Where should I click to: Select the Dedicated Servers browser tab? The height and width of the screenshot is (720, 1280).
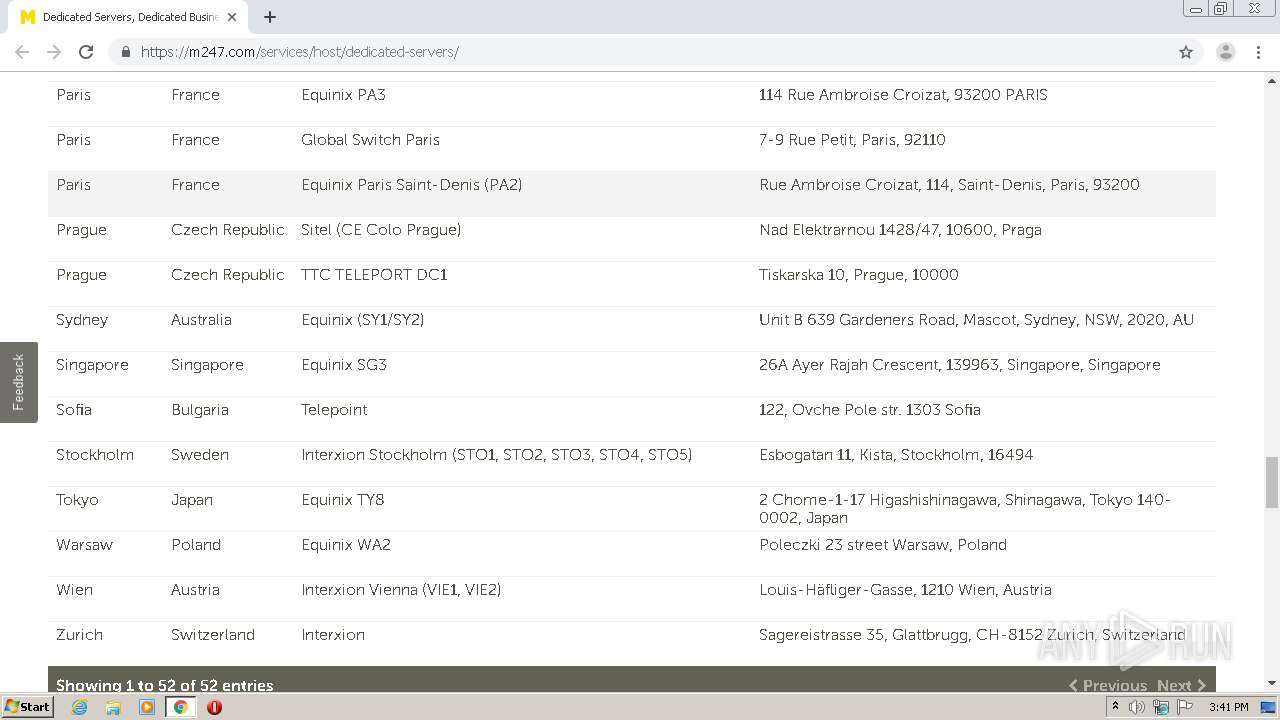pos(130,17)
